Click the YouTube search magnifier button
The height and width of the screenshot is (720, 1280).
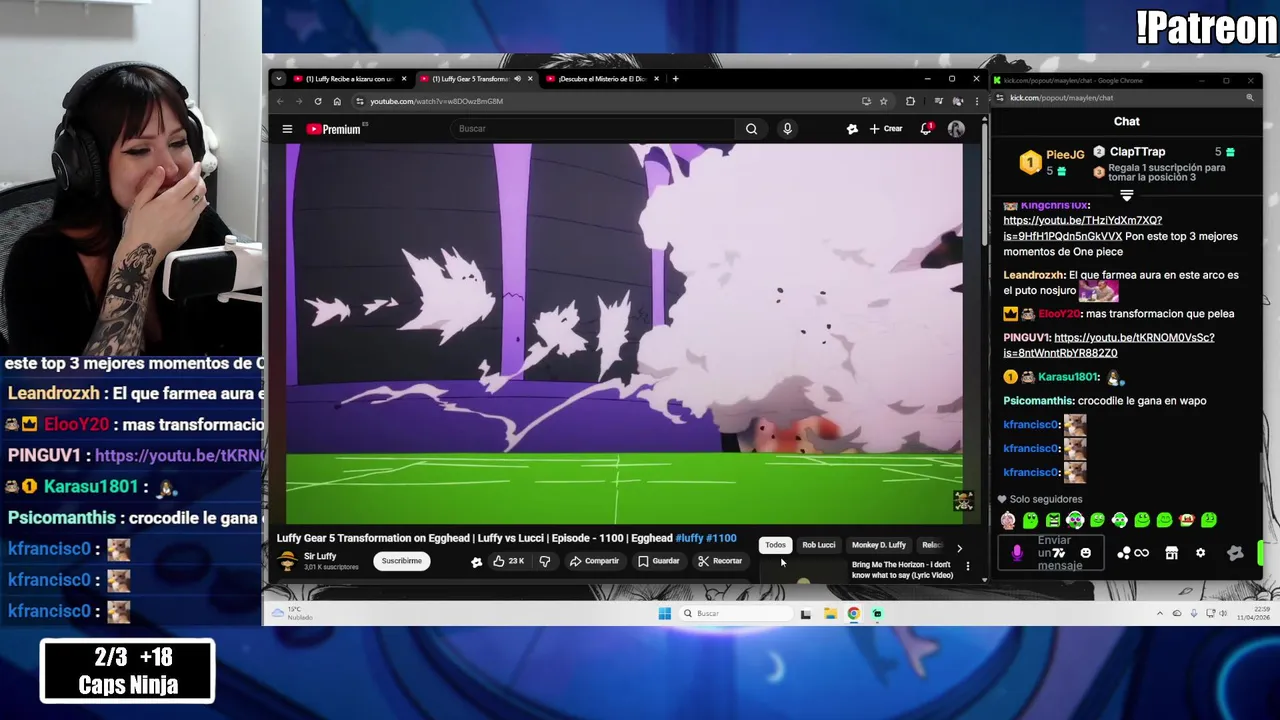point(751,129)
